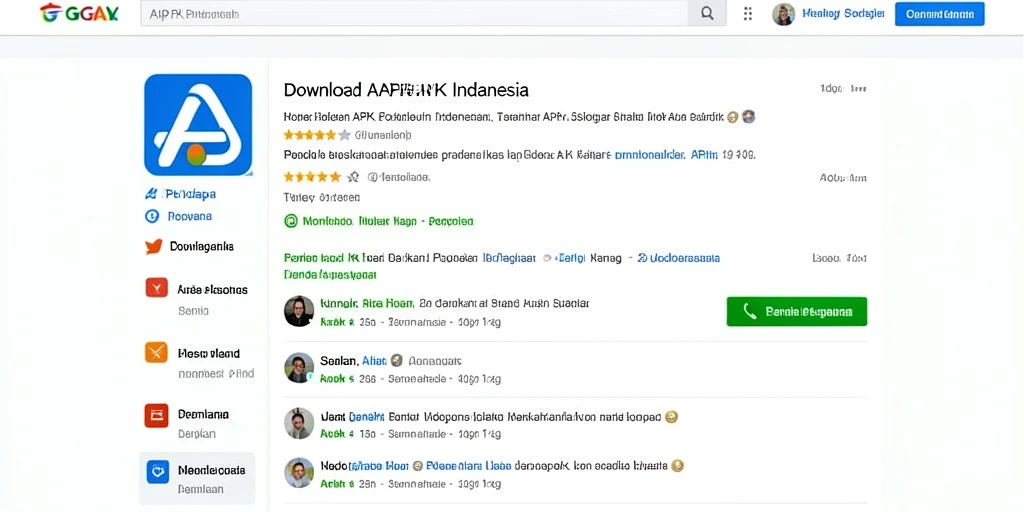The image size is (1024, 512).
Task: Click the badge icon after Sealan Aliat
Action: tap(396, 360)
